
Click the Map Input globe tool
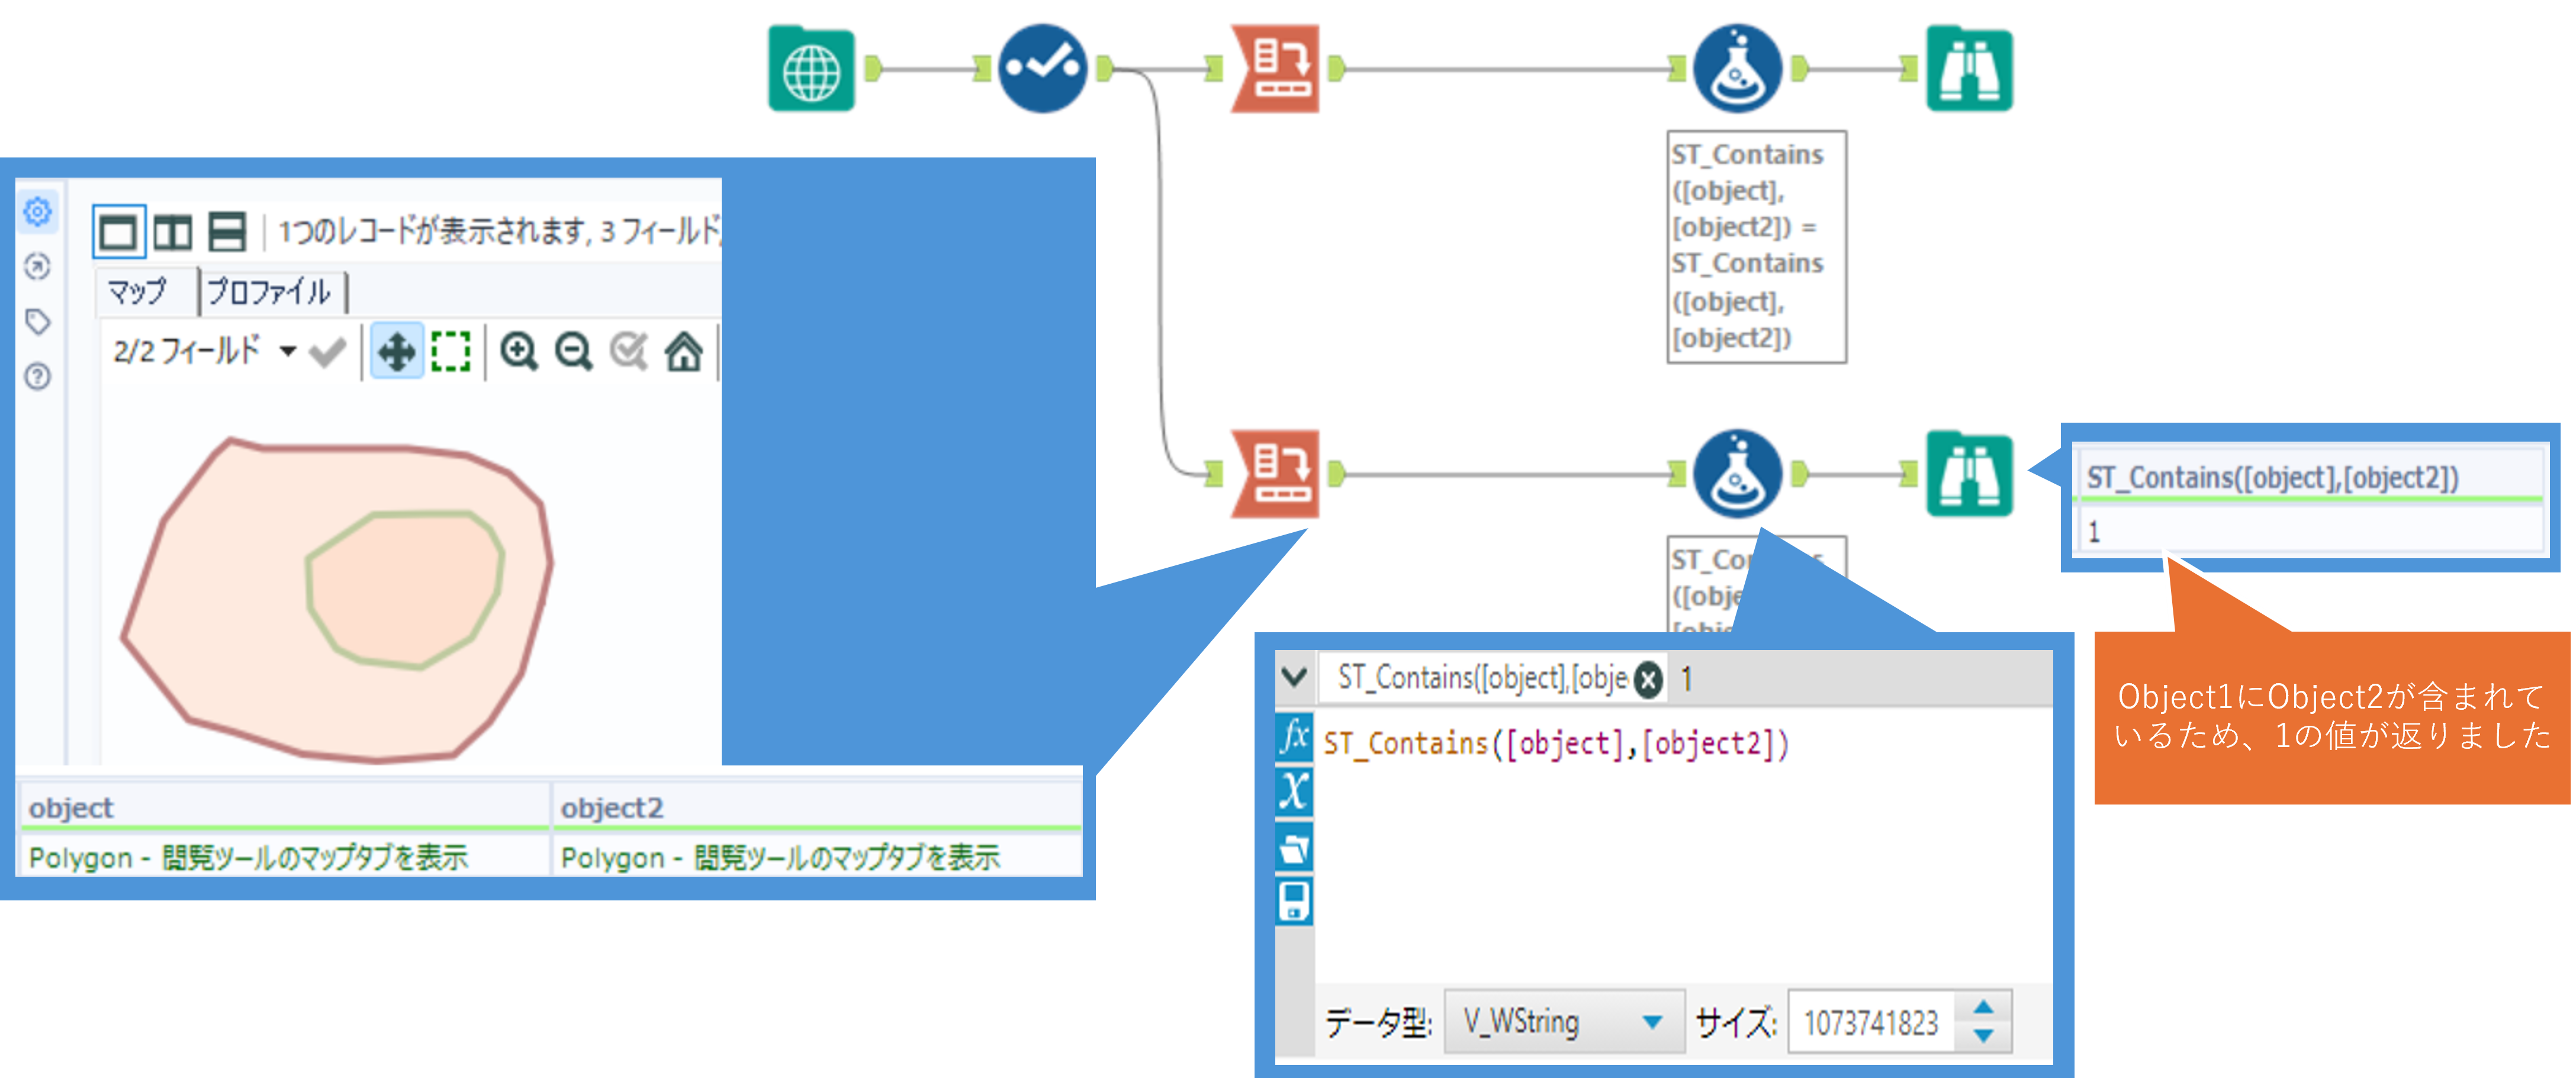pyautogui.click(x=811, y=69)
